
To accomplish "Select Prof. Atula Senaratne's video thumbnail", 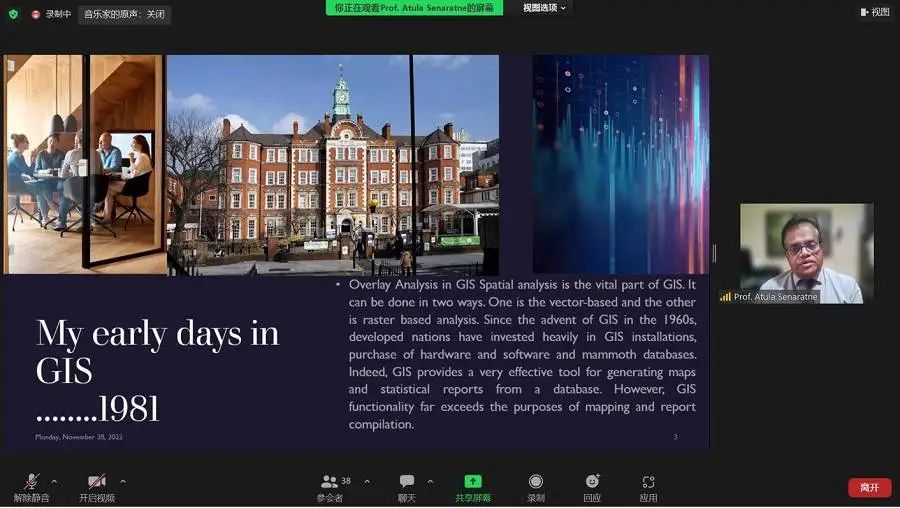I will 806,253.
